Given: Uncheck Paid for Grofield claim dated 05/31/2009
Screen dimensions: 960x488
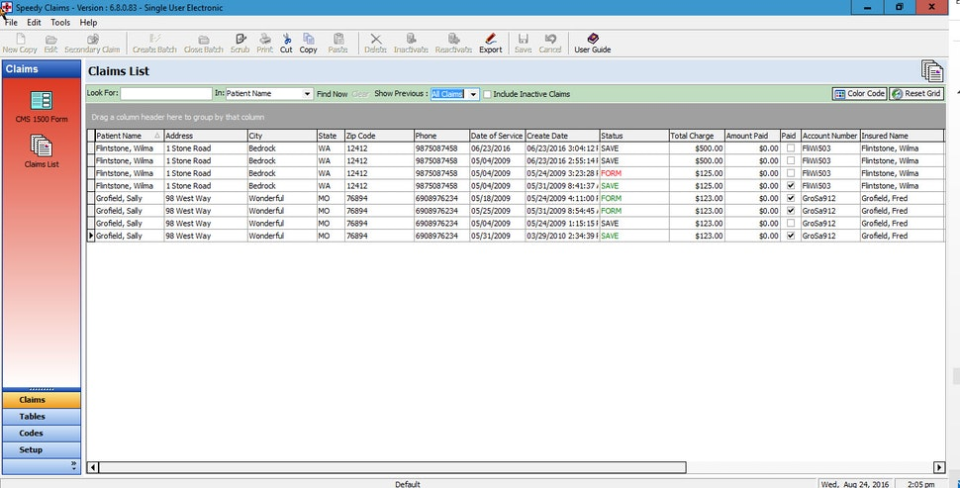Looking at the screenshot, I should (x=790, y=236).
